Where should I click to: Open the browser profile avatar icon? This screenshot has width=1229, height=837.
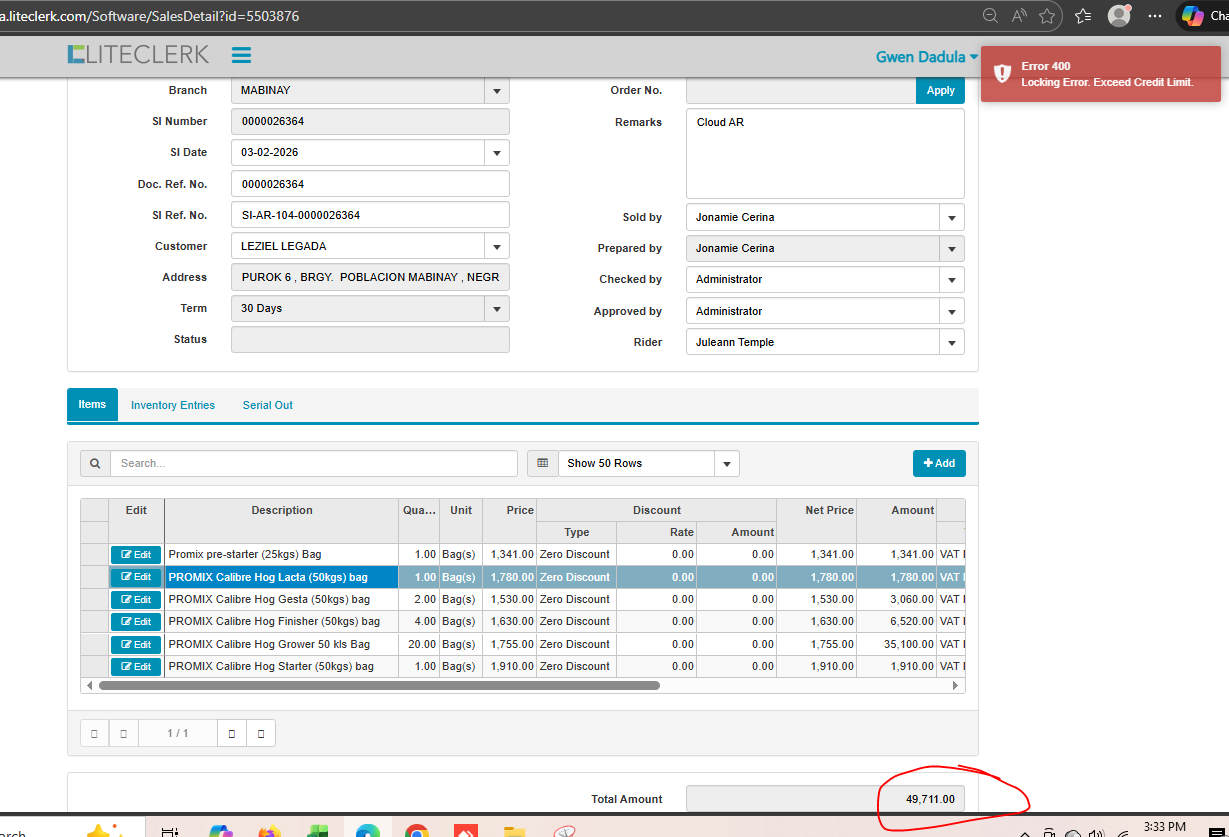[1119, 16]
